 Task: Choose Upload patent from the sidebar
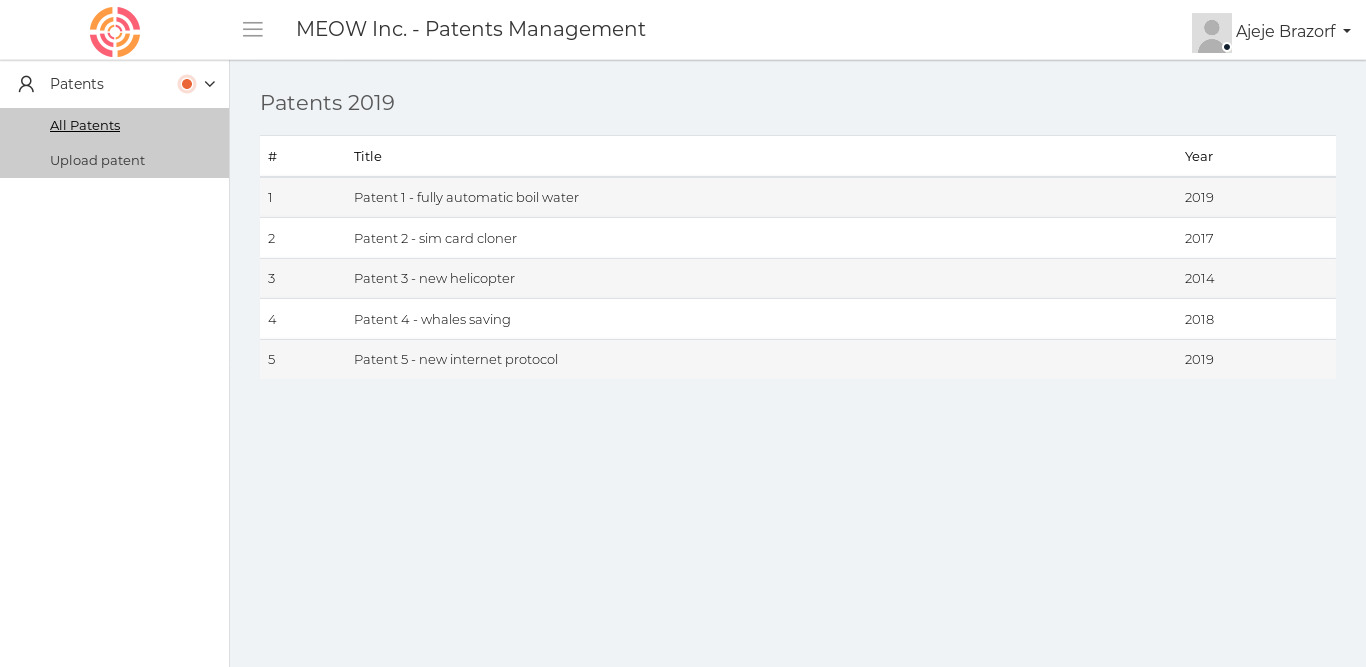pos(97,160)
